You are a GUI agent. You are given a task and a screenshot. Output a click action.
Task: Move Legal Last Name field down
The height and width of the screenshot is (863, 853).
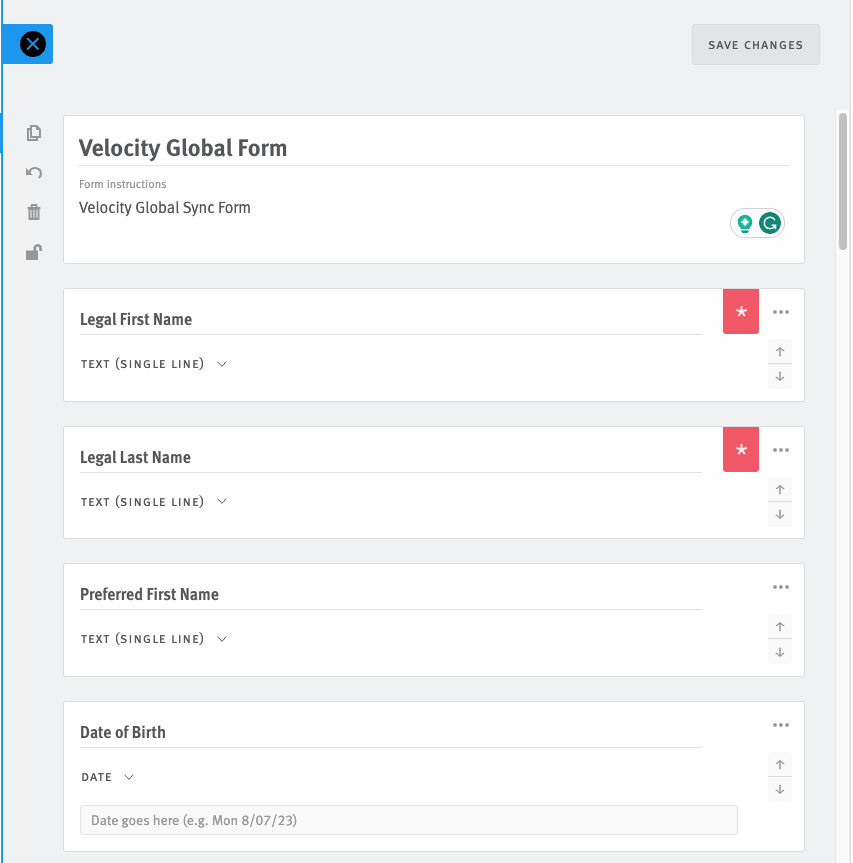click(x=780, y=515)
